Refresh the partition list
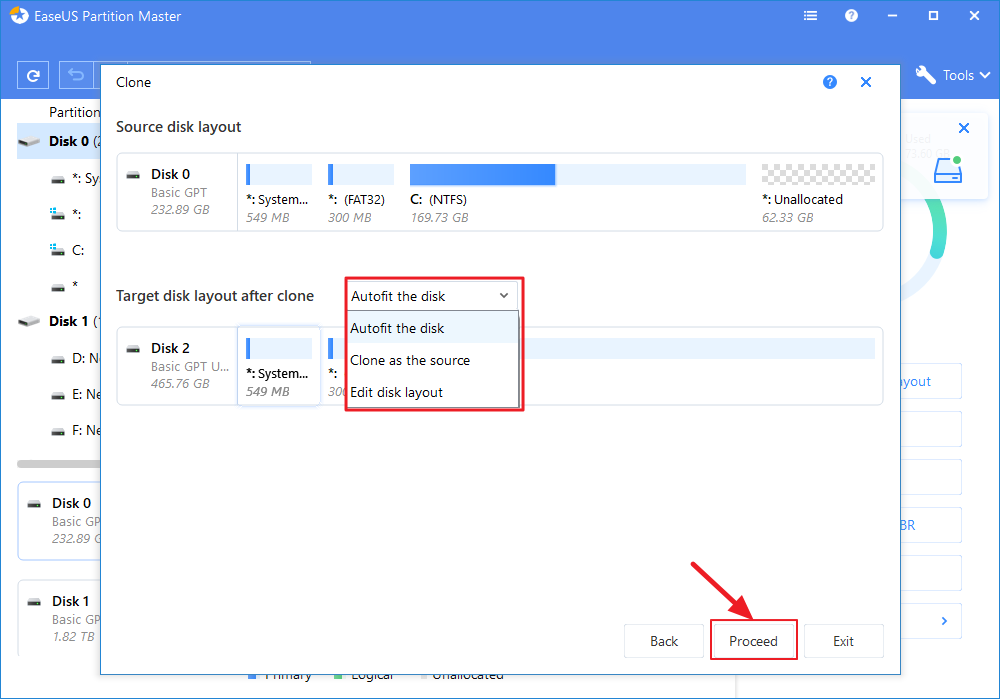Viewport: 1000px width, 699px height. point(32,74)
